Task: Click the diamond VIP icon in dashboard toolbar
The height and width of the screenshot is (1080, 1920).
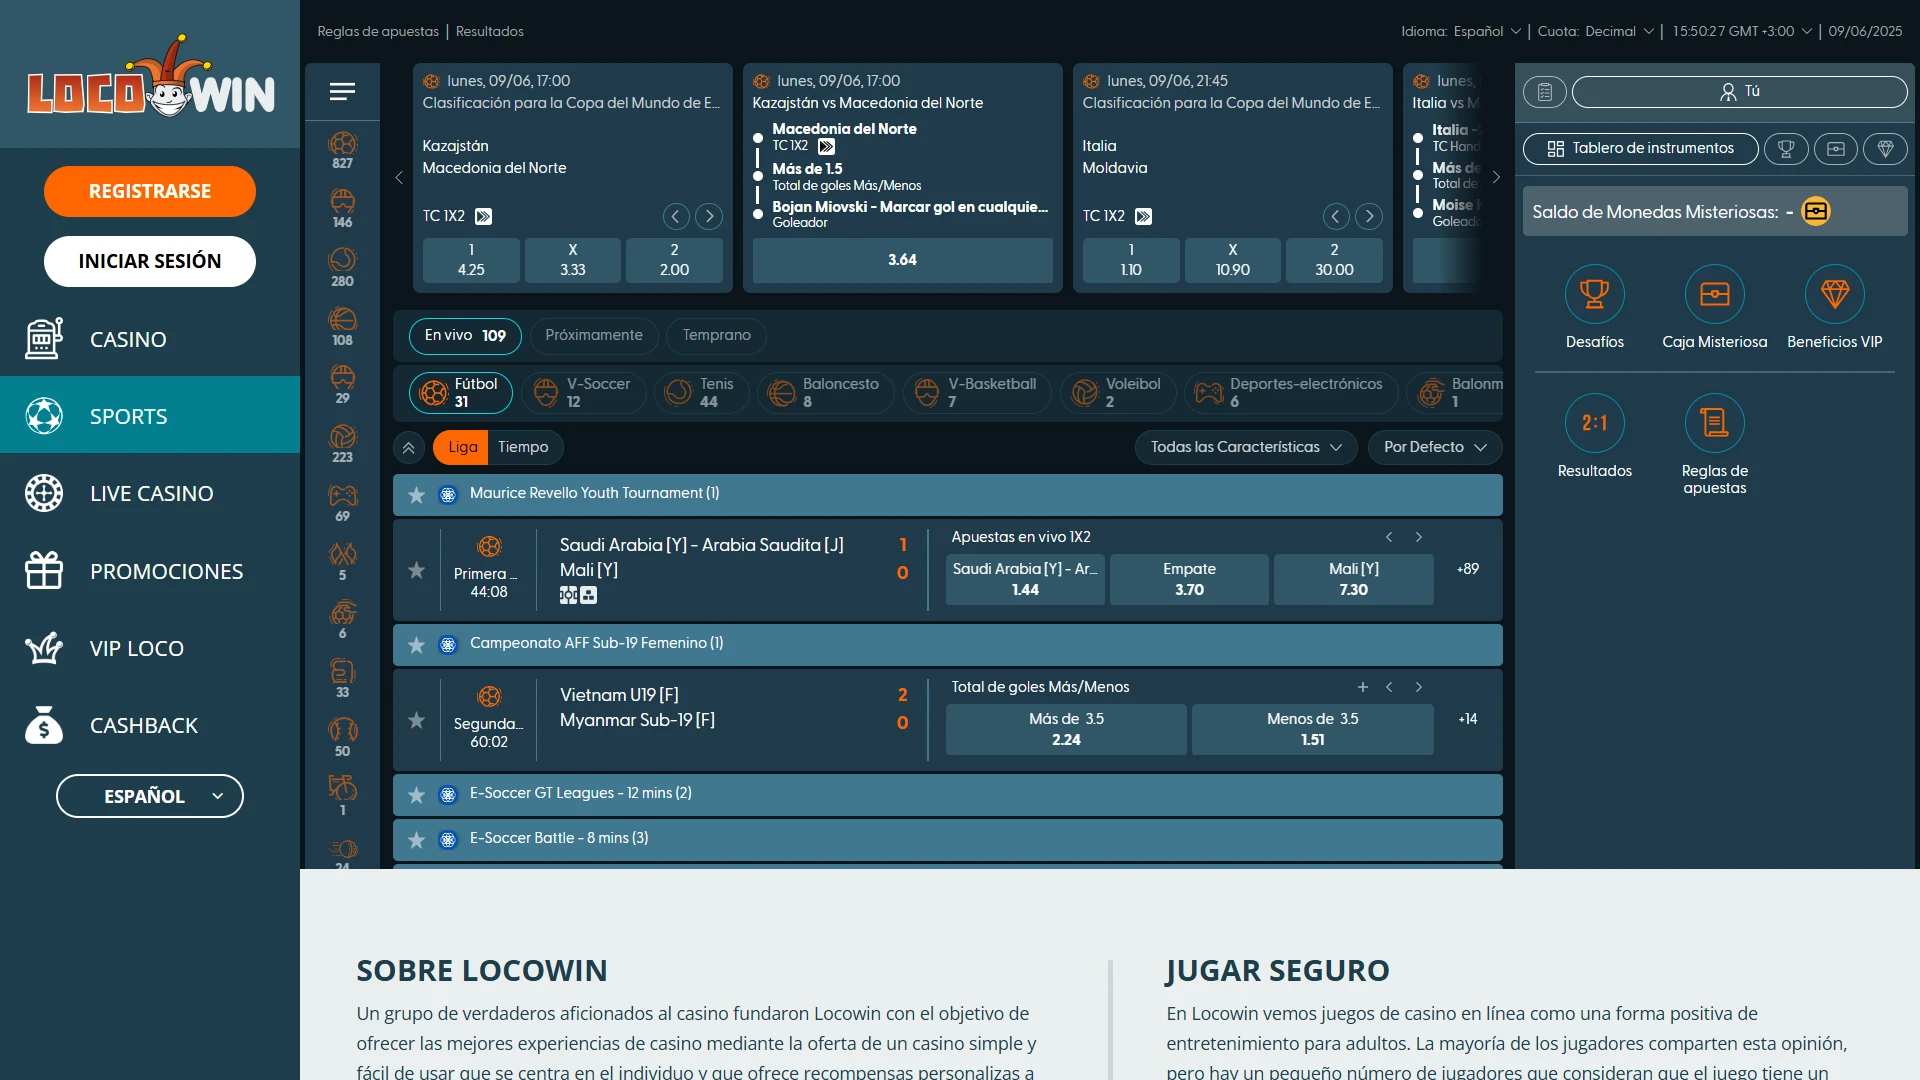Action: click(x=1886, y=149)
